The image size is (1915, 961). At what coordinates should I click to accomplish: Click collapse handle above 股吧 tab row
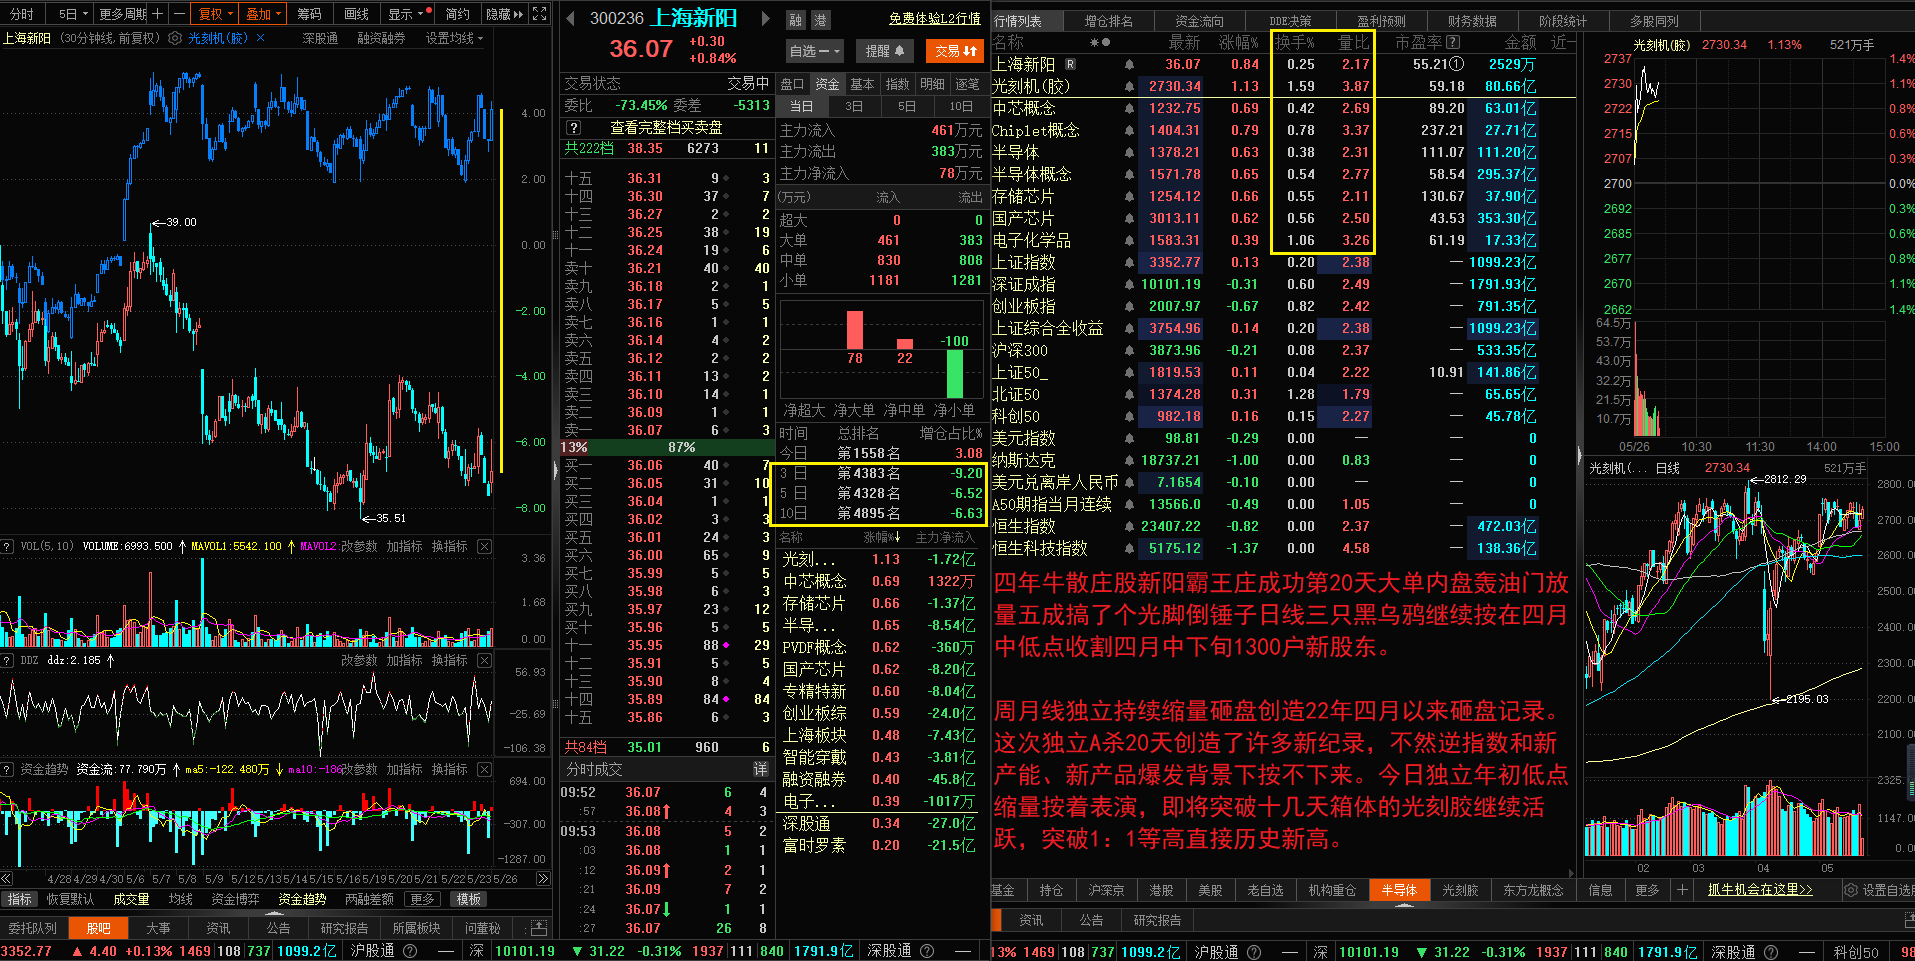coord(275,914)
